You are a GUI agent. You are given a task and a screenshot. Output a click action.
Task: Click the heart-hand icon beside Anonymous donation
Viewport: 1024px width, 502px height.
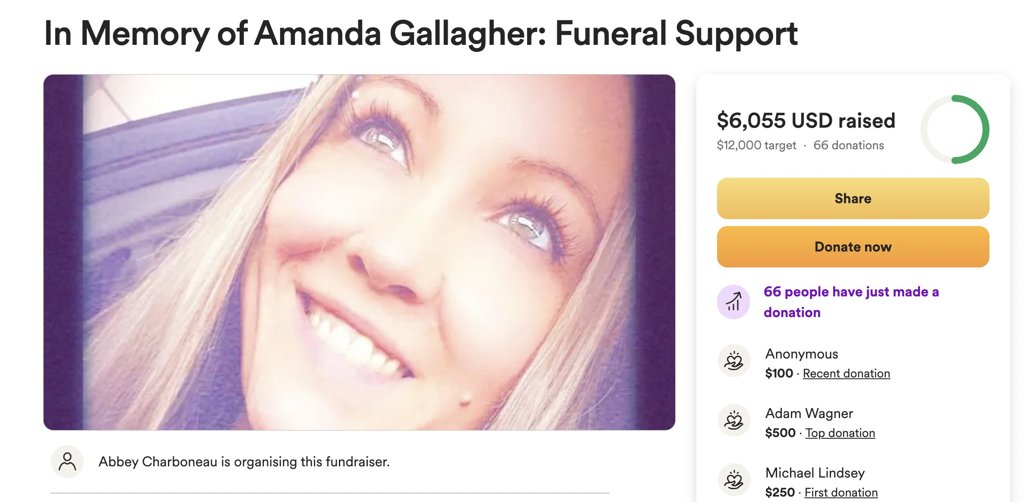(733, 361)
